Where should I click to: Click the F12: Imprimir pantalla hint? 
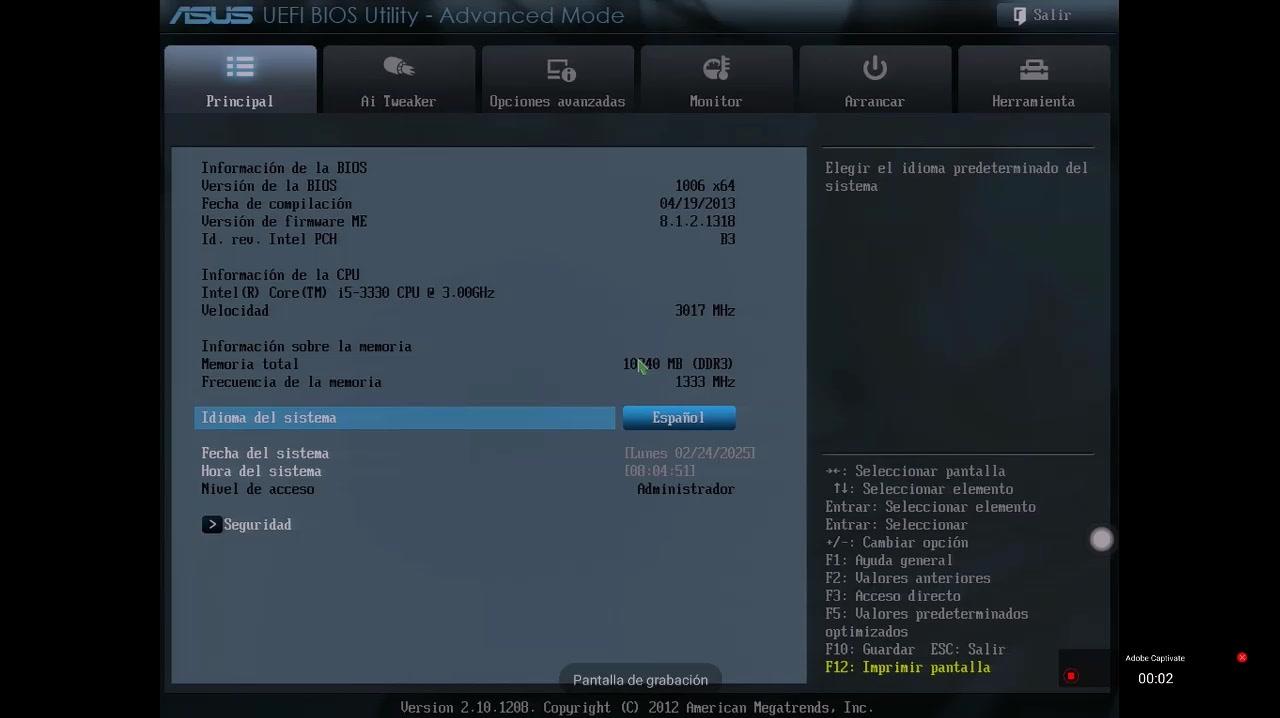pyautogui.click(x=908, y=668)
